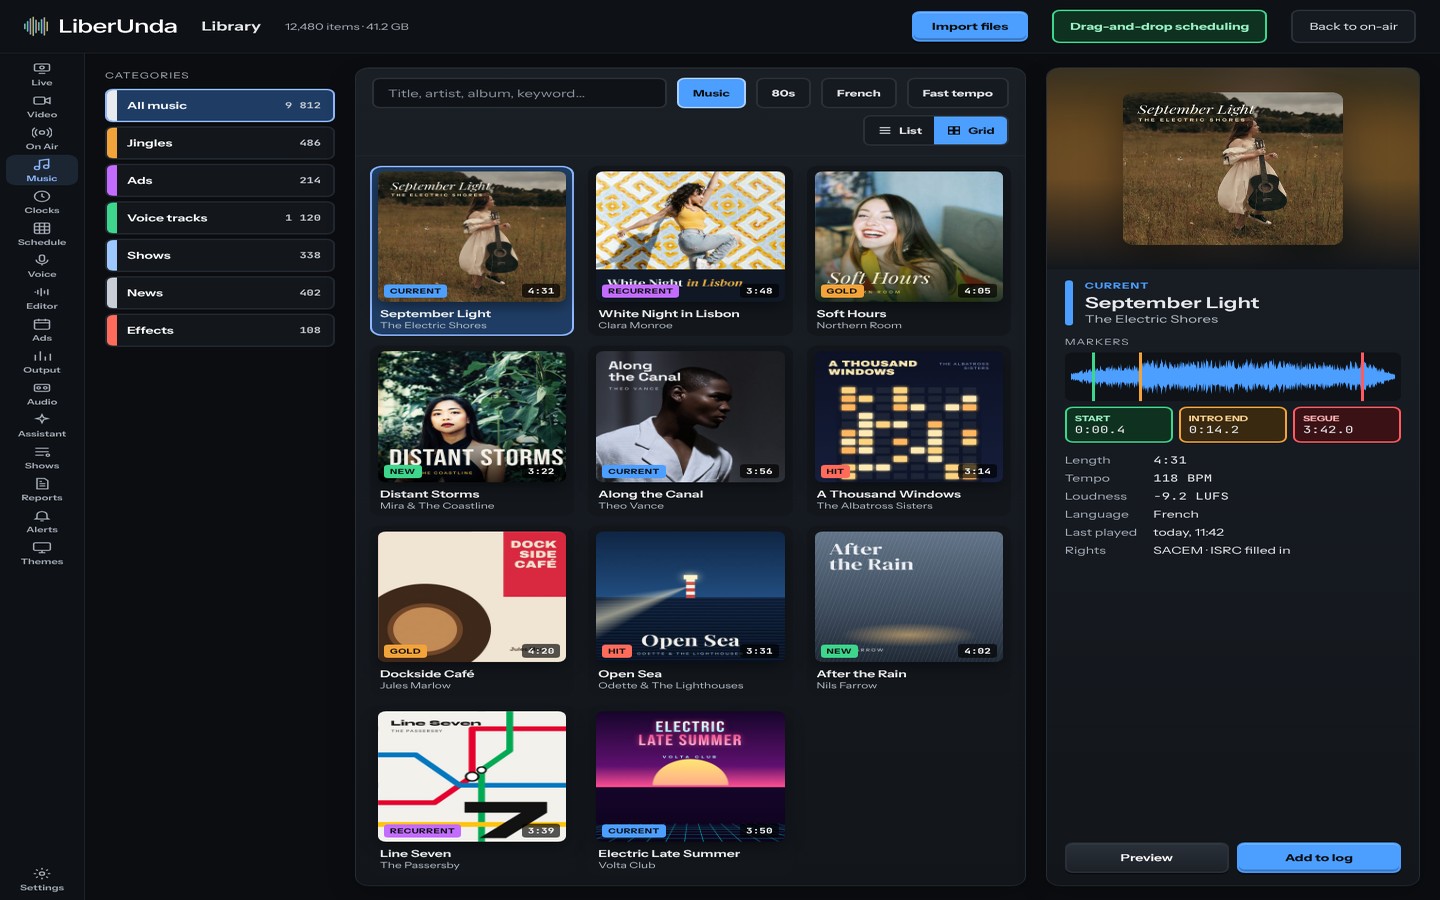Select the Effects category
Viewport: 1440px width, 900px height.
[x=220, y=330]
